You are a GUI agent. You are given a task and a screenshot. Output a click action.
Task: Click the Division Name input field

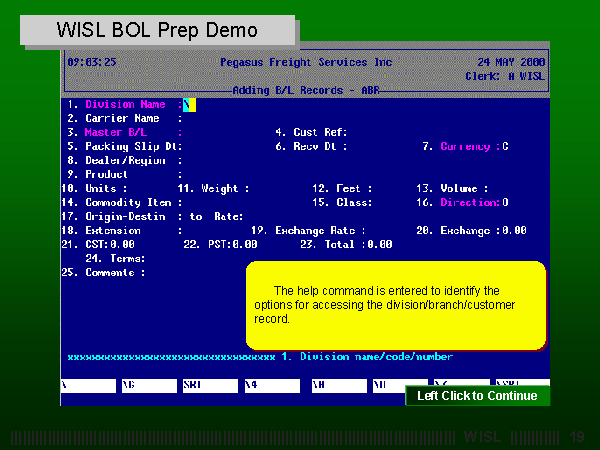pos(190,104)
